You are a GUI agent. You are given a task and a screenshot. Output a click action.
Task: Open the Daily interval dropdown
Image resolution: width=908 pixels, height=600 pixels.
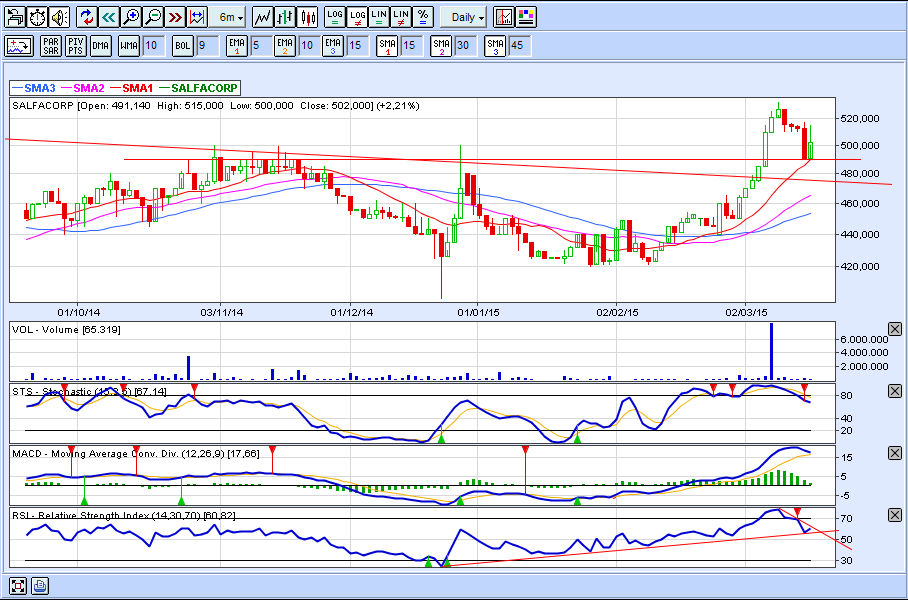(465, 17)
